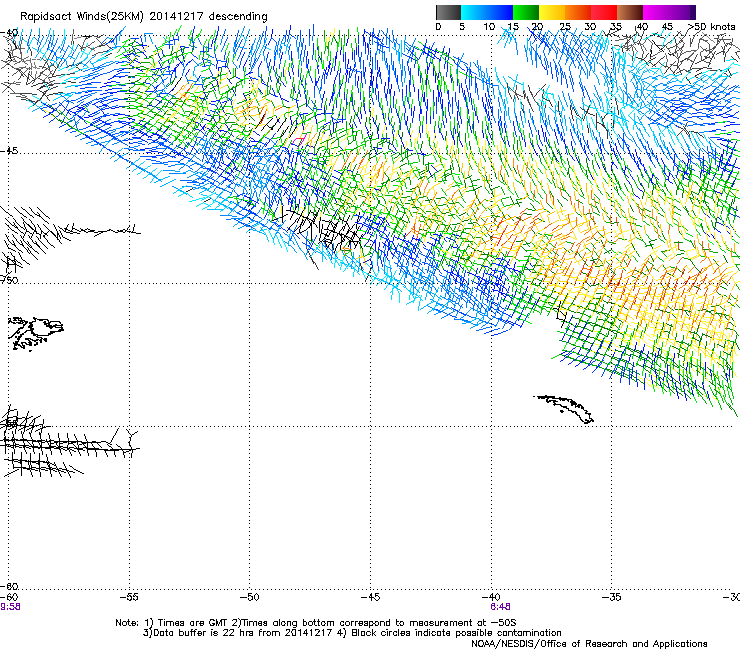Click the '>50 knots' legend label
Image resolution: width=740 pixels, height=650 pixels.
pyautogui.click(x=711, y=27)
